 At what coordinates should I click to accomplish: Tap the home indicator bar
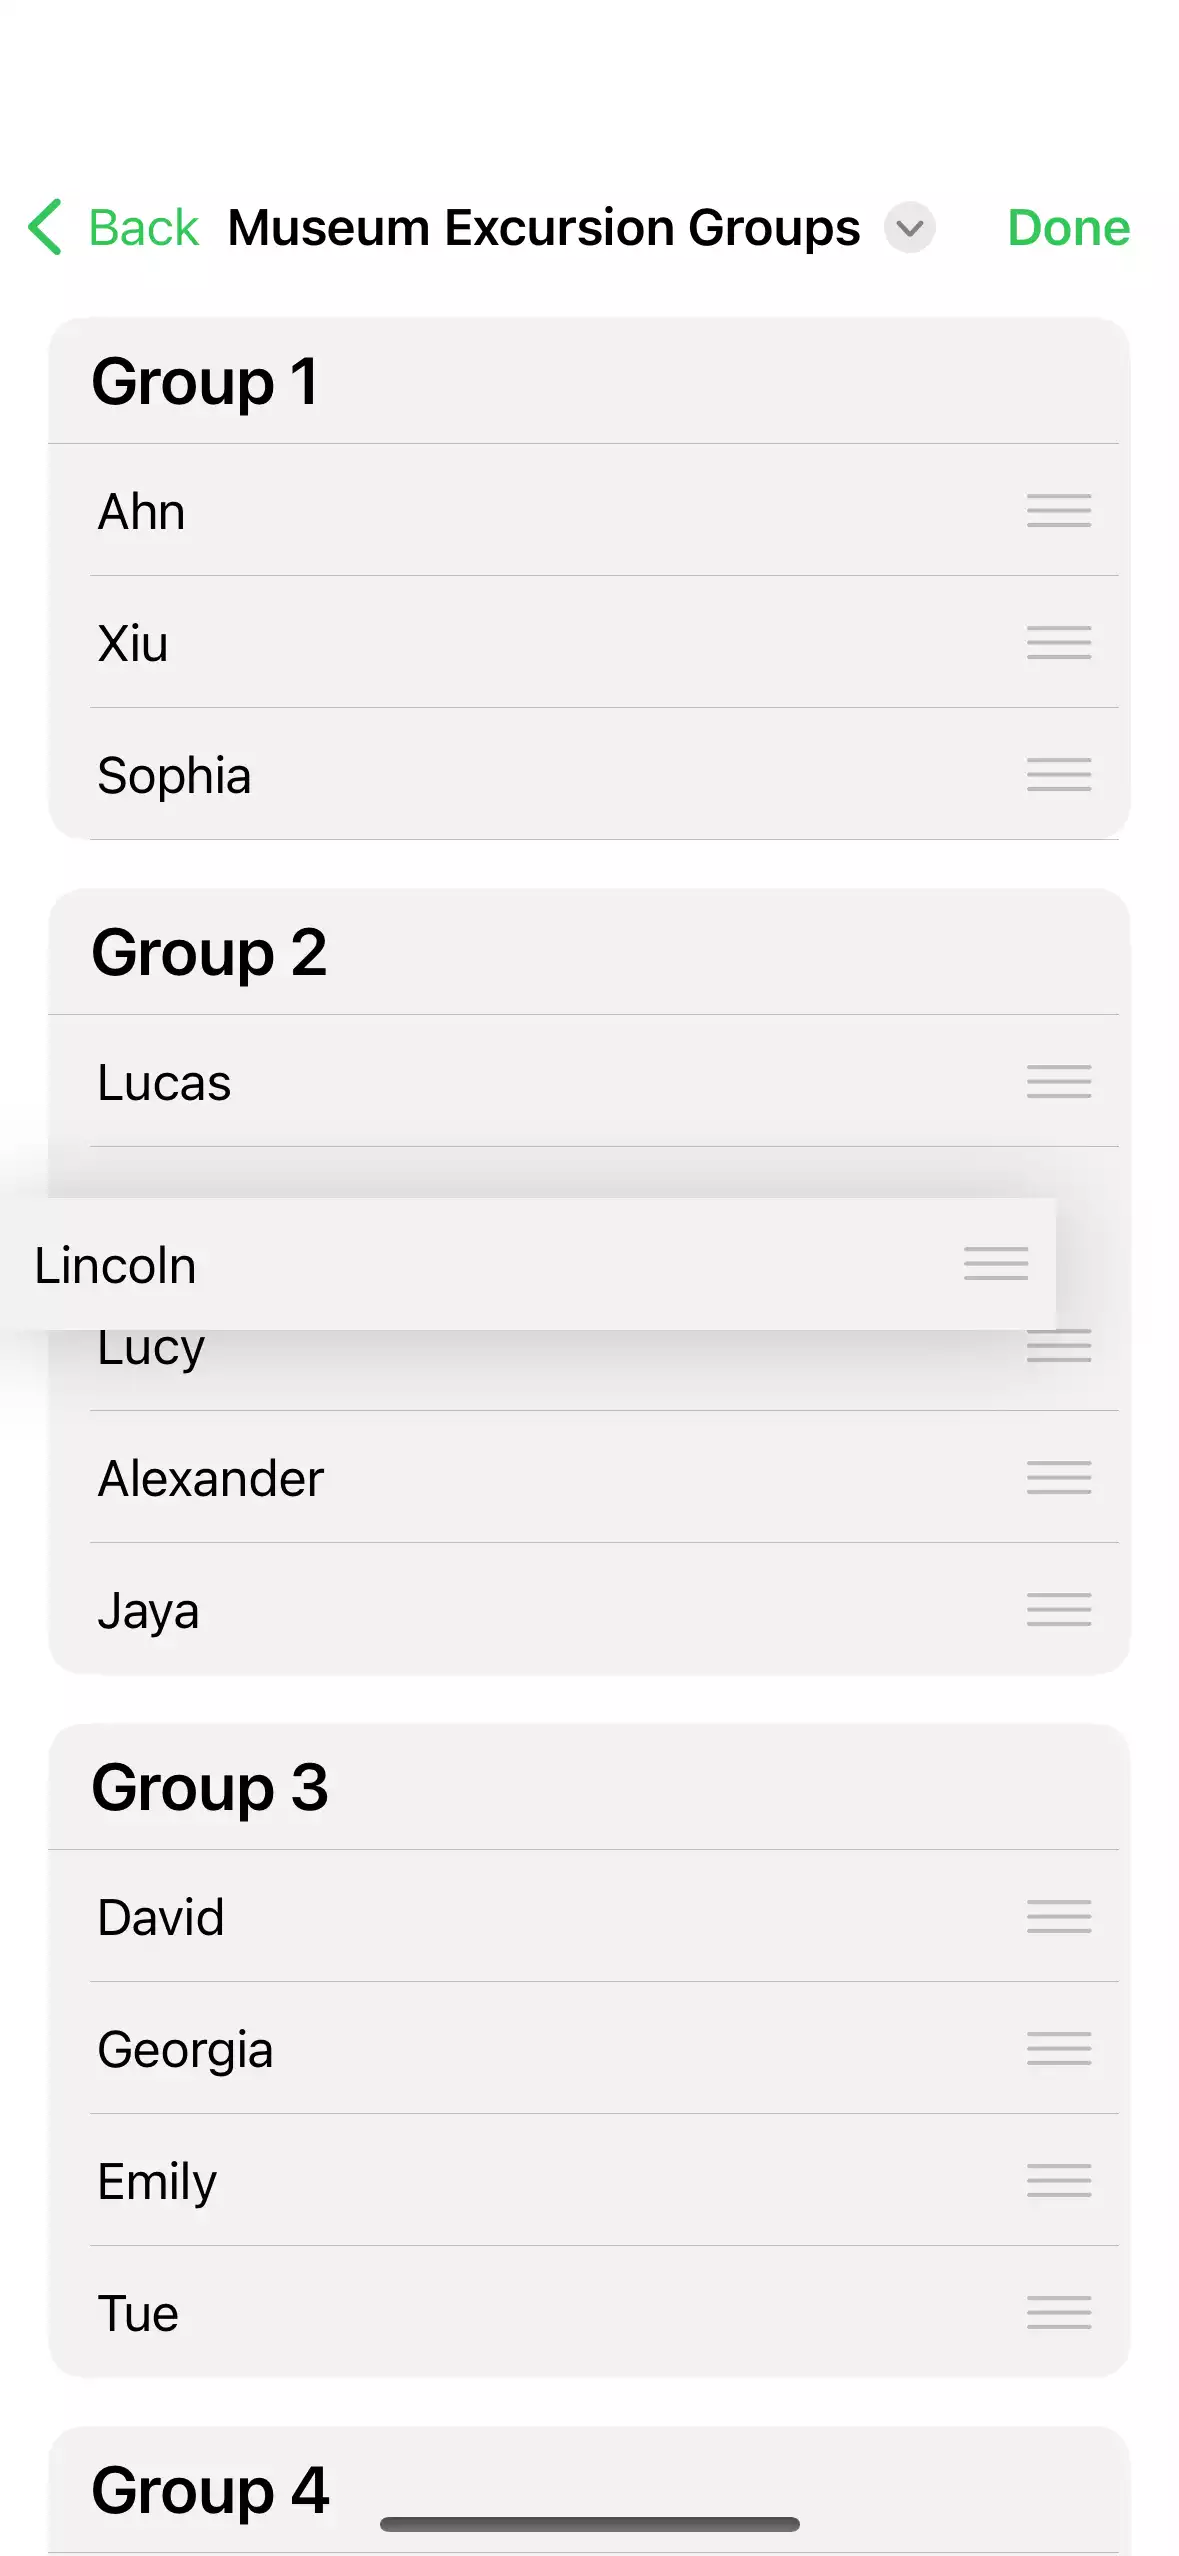coord(589,2524)
